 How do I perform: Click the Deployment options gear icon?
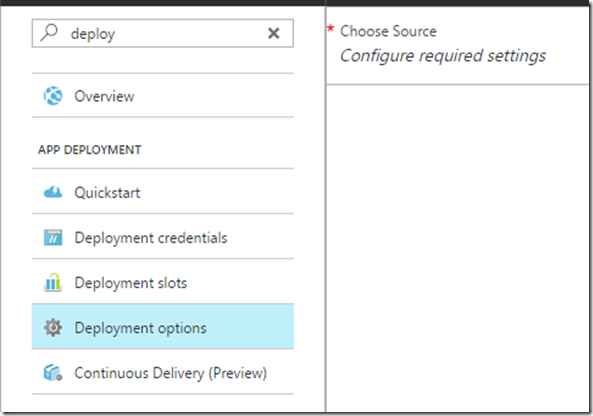[53, 328]
